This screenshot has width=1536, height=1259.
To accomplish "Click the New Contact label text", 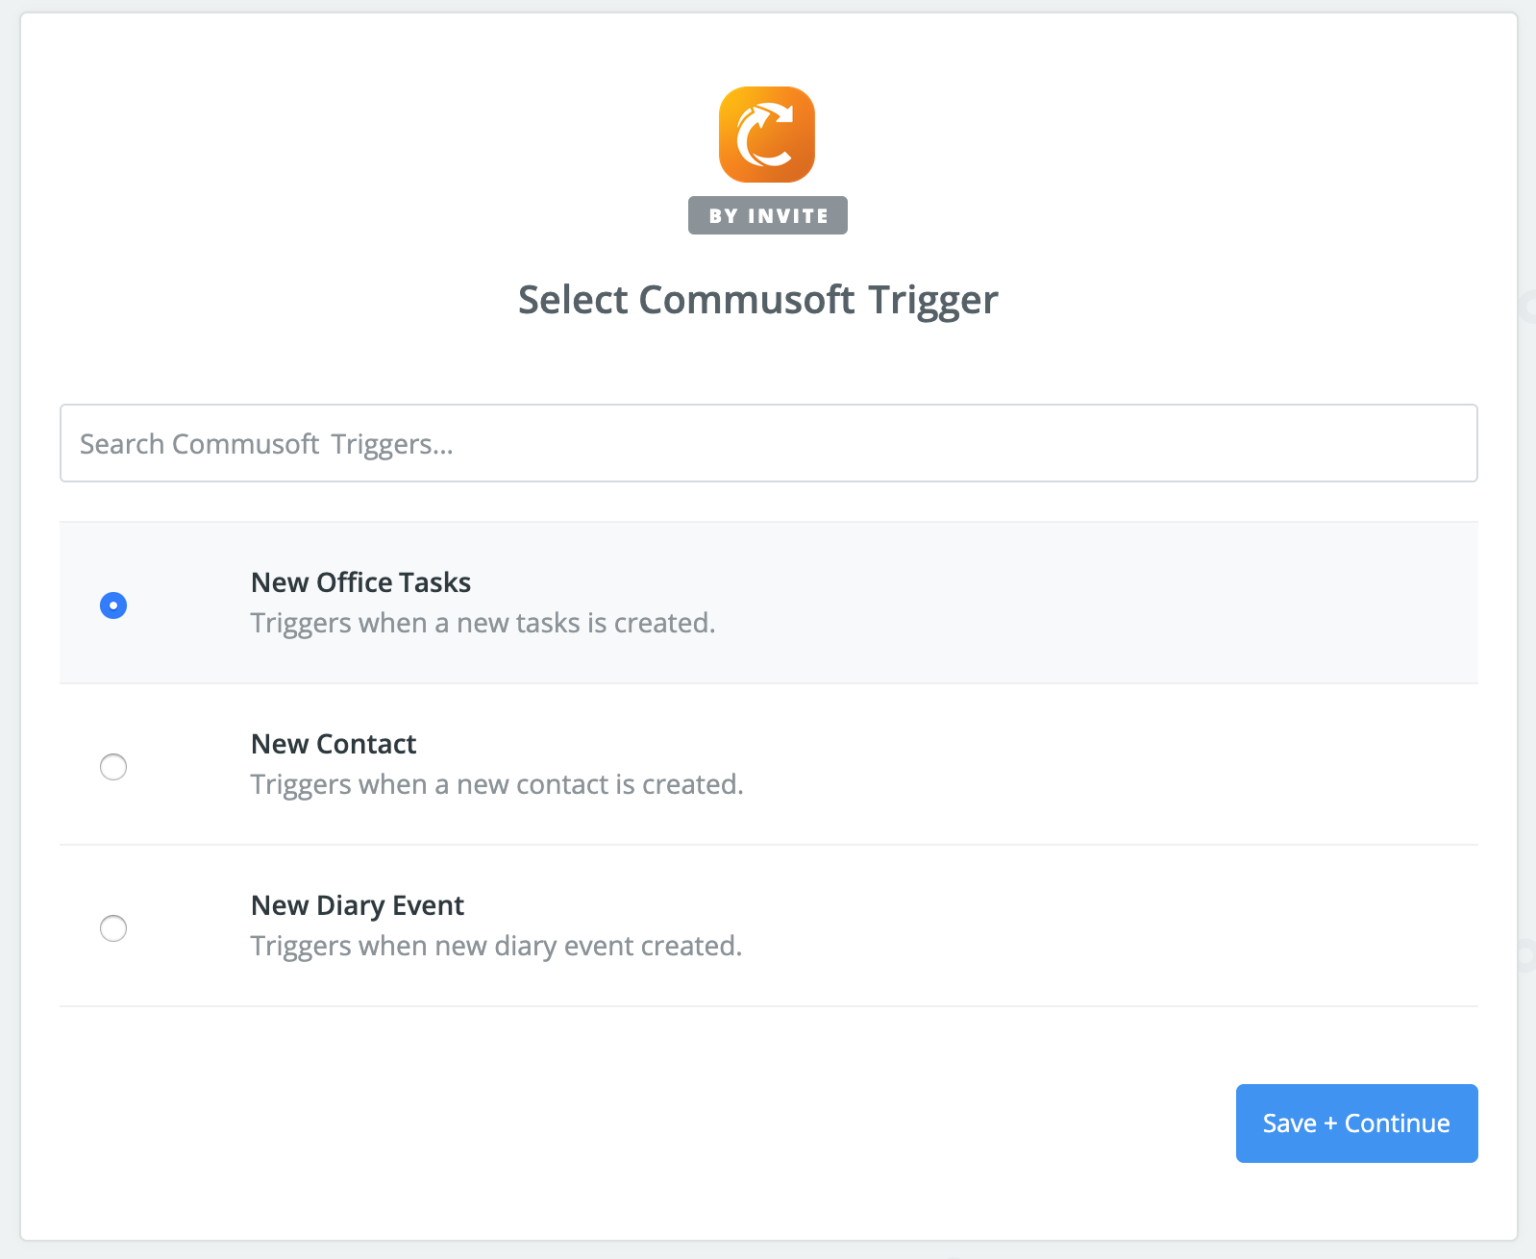I will (333, 744).
